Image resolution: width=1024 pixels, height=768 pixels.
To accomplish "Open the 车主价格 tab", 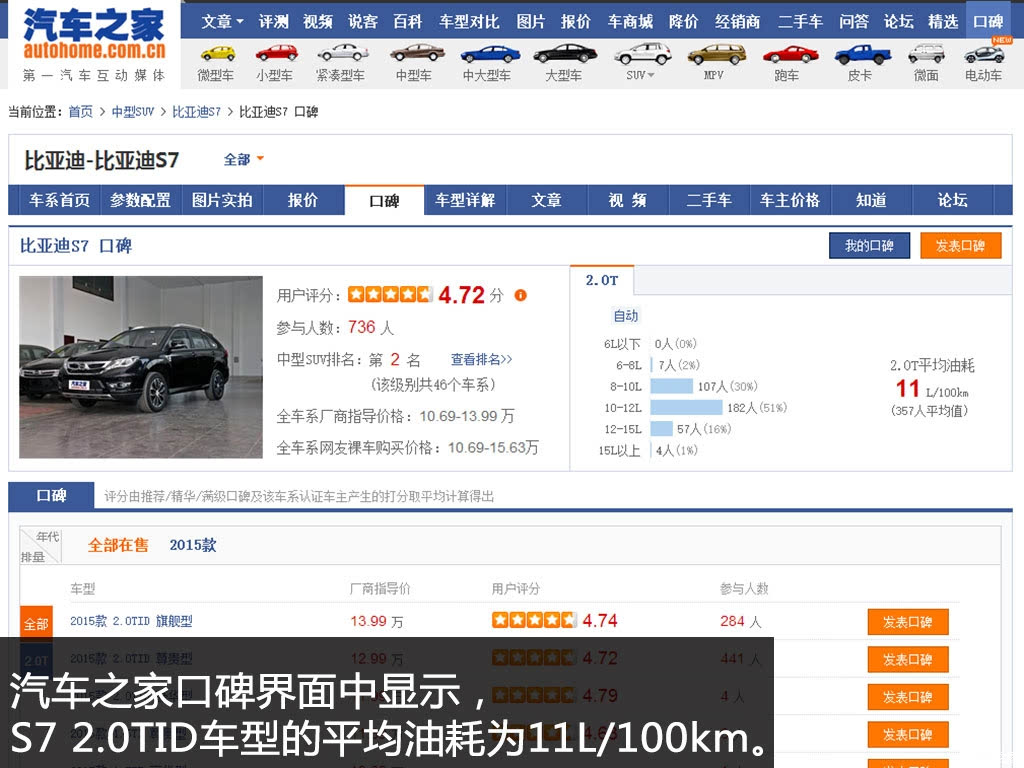I will (x=790, y=200).
